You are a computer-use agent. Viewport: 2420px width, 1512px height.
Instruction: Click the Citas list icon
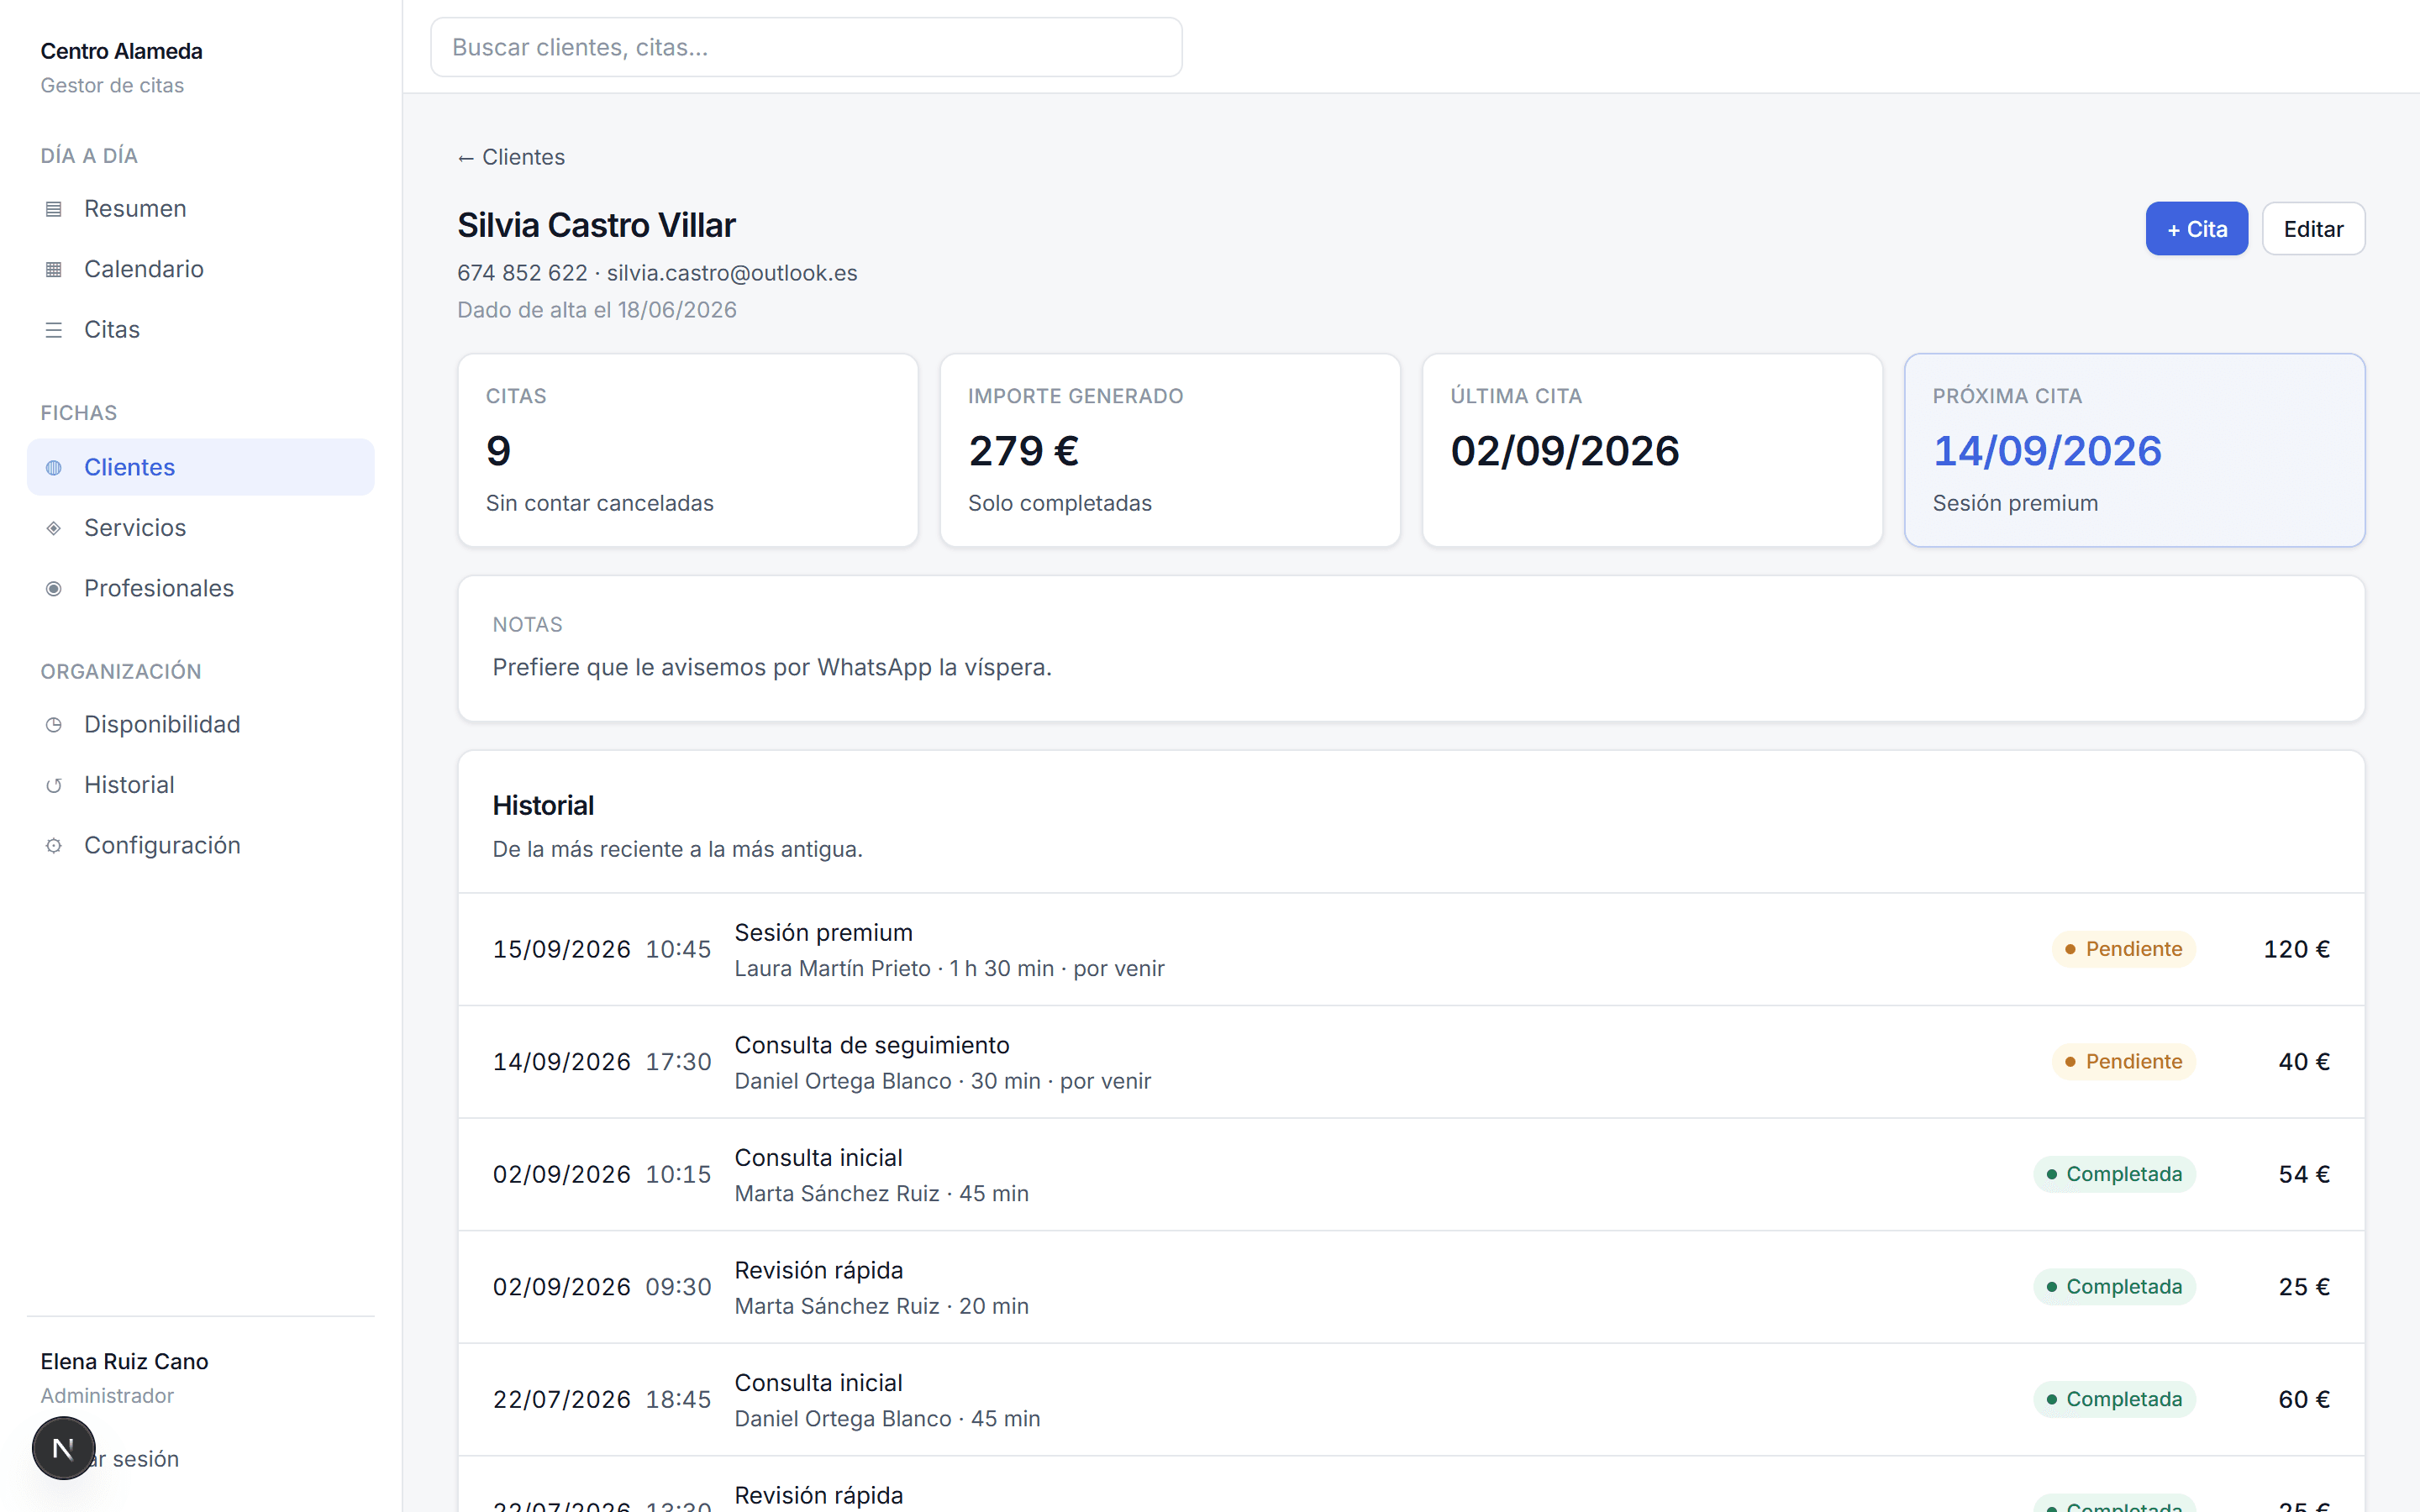[x=54, y=330]
